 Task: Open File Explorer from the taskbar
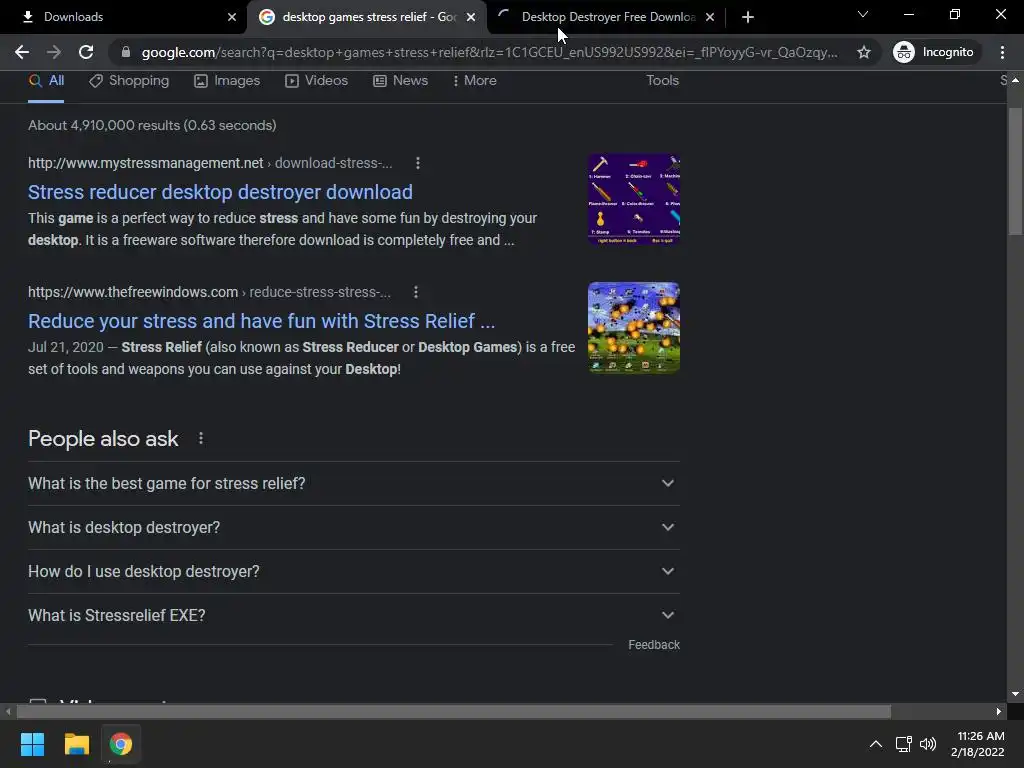pos(76,744)
